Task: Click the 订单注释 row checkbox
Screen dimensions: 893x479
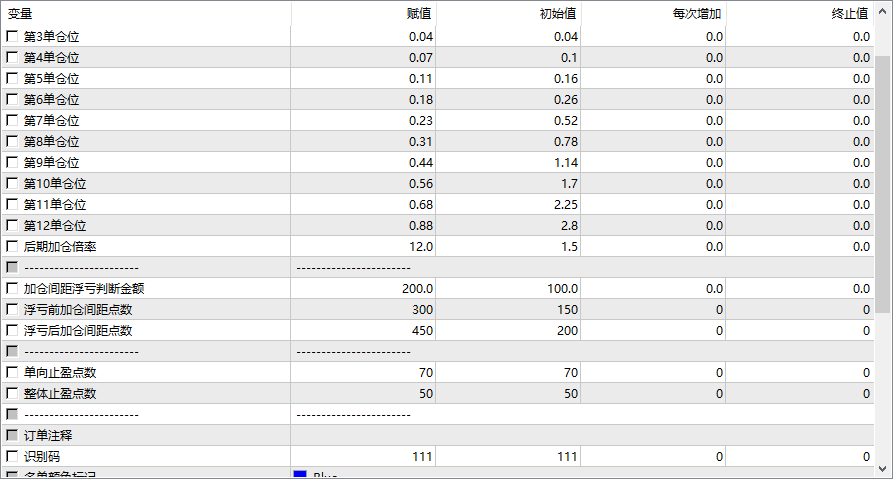Action: 12,436
